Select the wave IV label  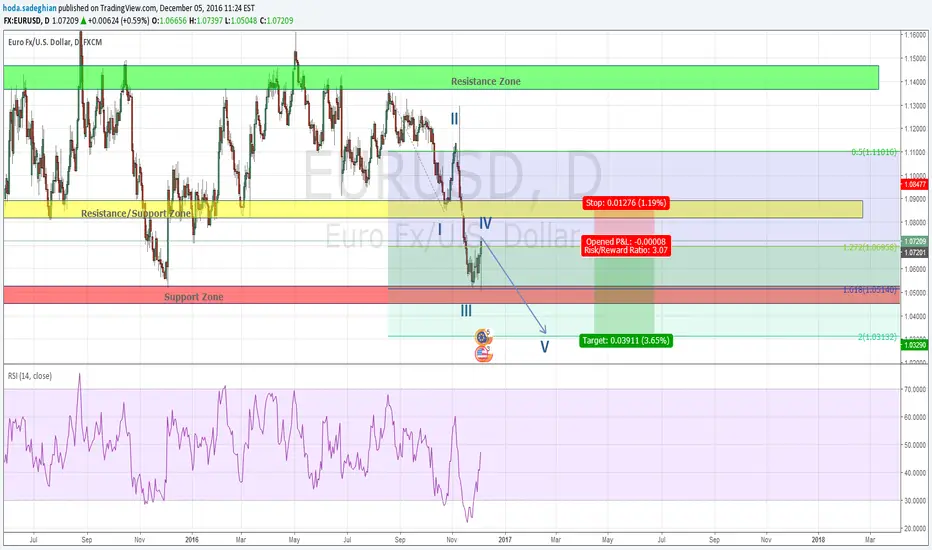(x=485, y=223)
